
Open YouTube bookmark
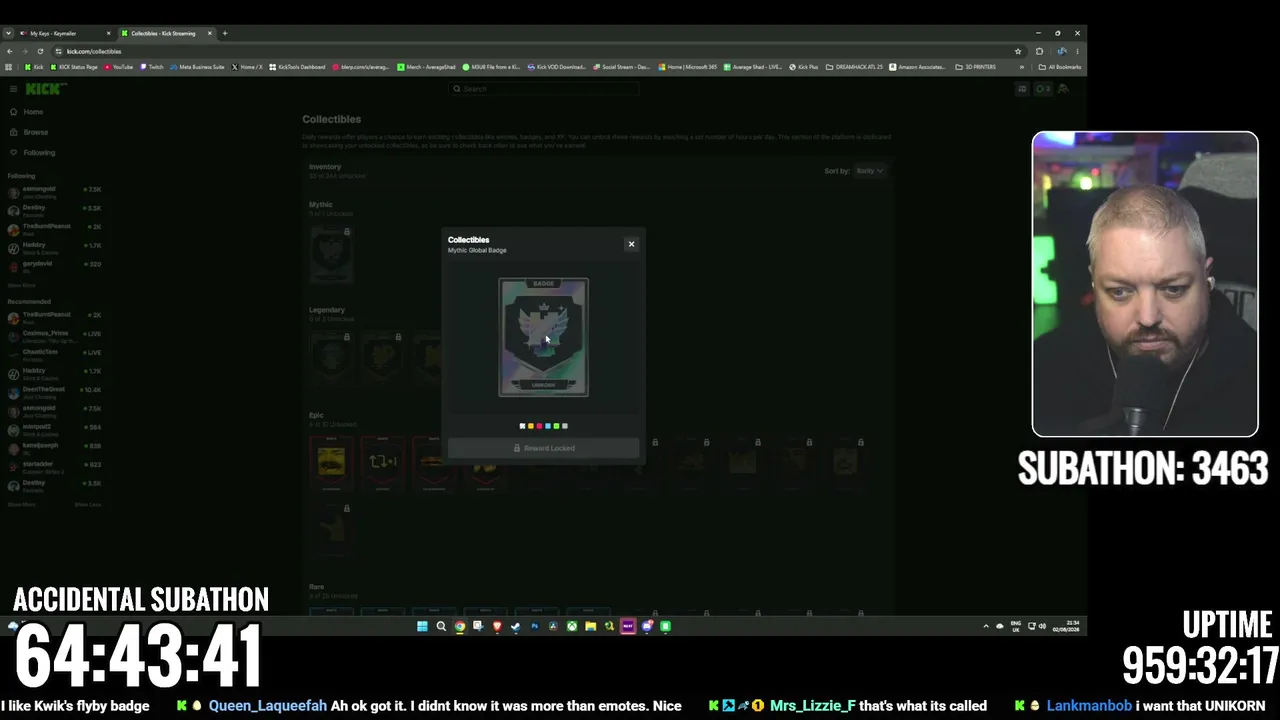click(x=118, y=67)
